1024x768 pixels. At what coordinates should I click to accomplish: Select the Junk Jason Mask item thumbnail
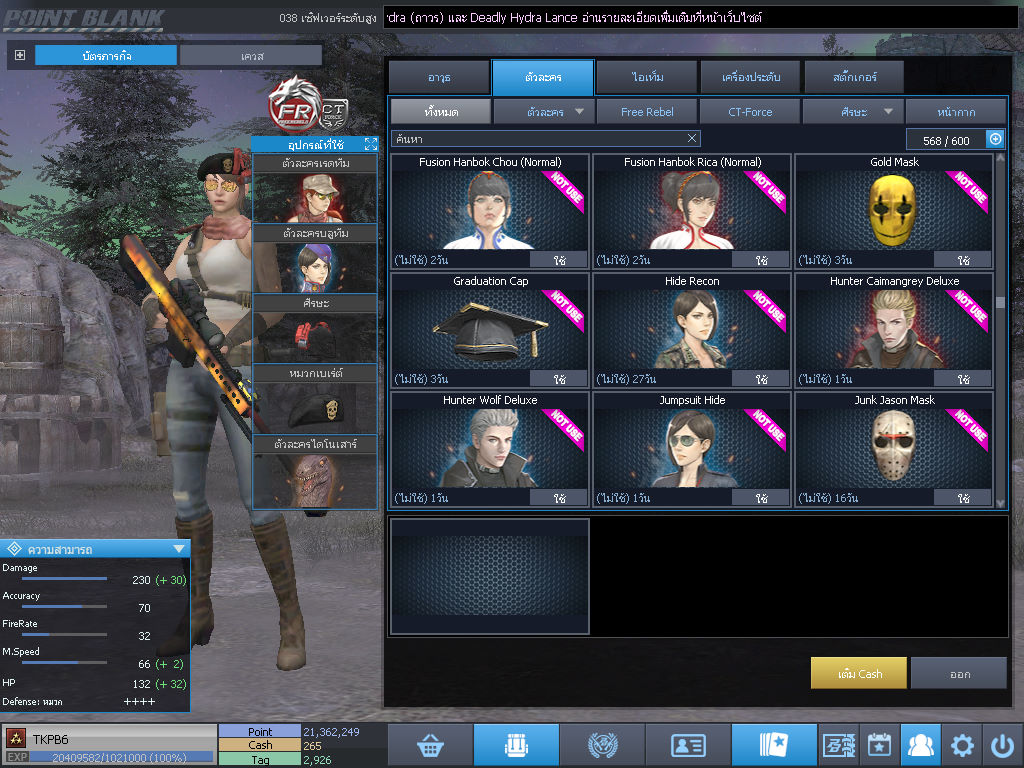893,449
